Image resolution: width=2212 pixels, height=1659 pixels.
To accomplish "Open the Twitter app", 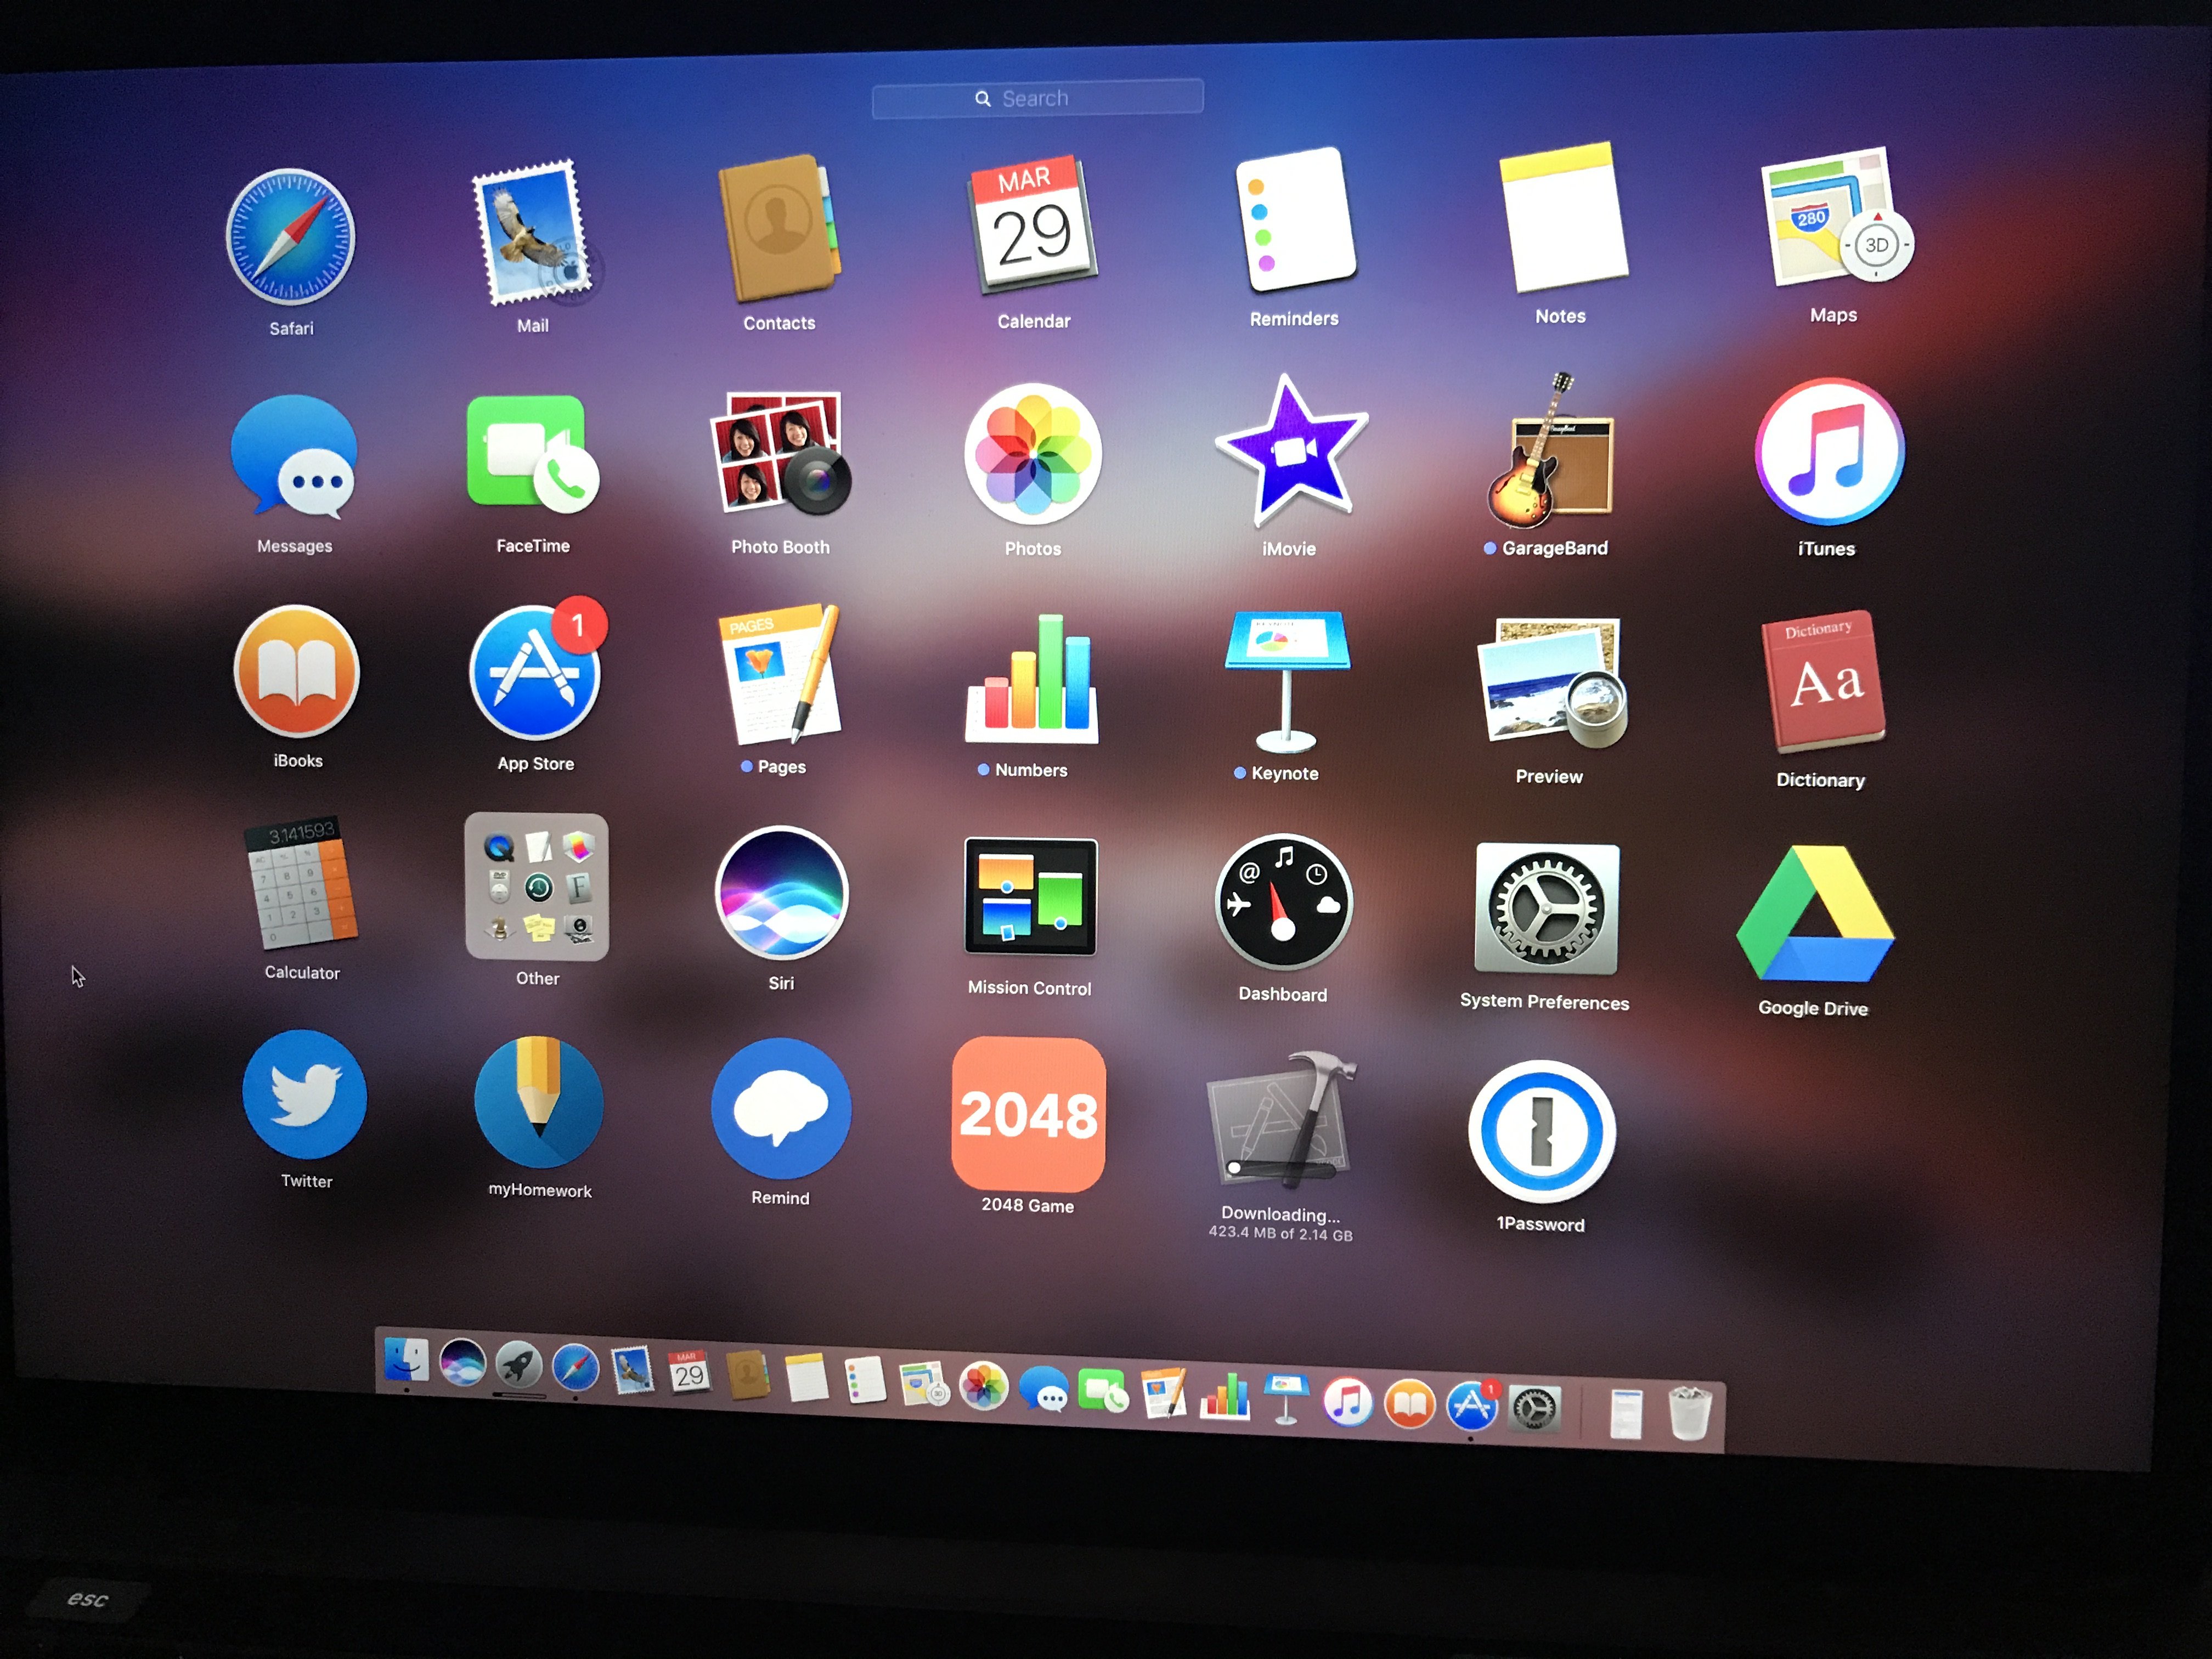I will (305, 1094).
